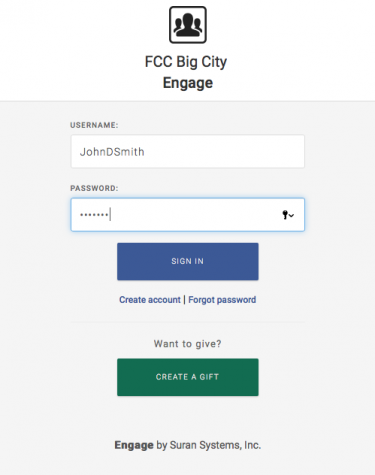Click the Engage heading under the title

point(188,83)
